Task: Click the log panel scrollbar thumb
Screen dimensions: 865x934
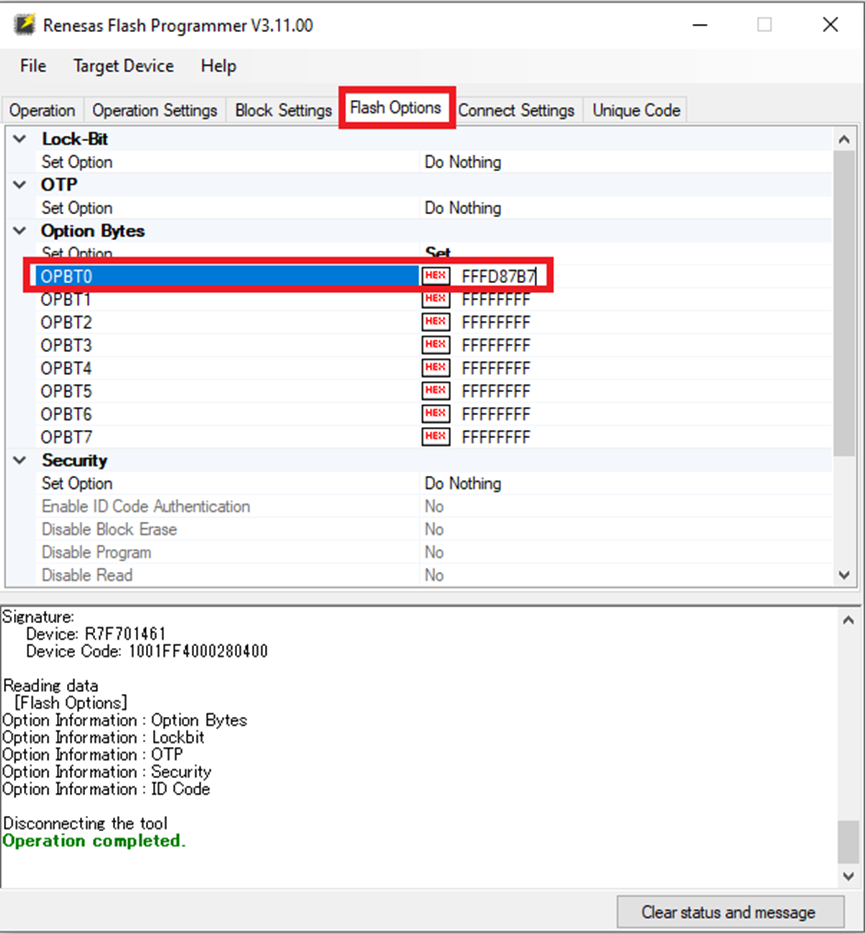Action: point(848,842)
